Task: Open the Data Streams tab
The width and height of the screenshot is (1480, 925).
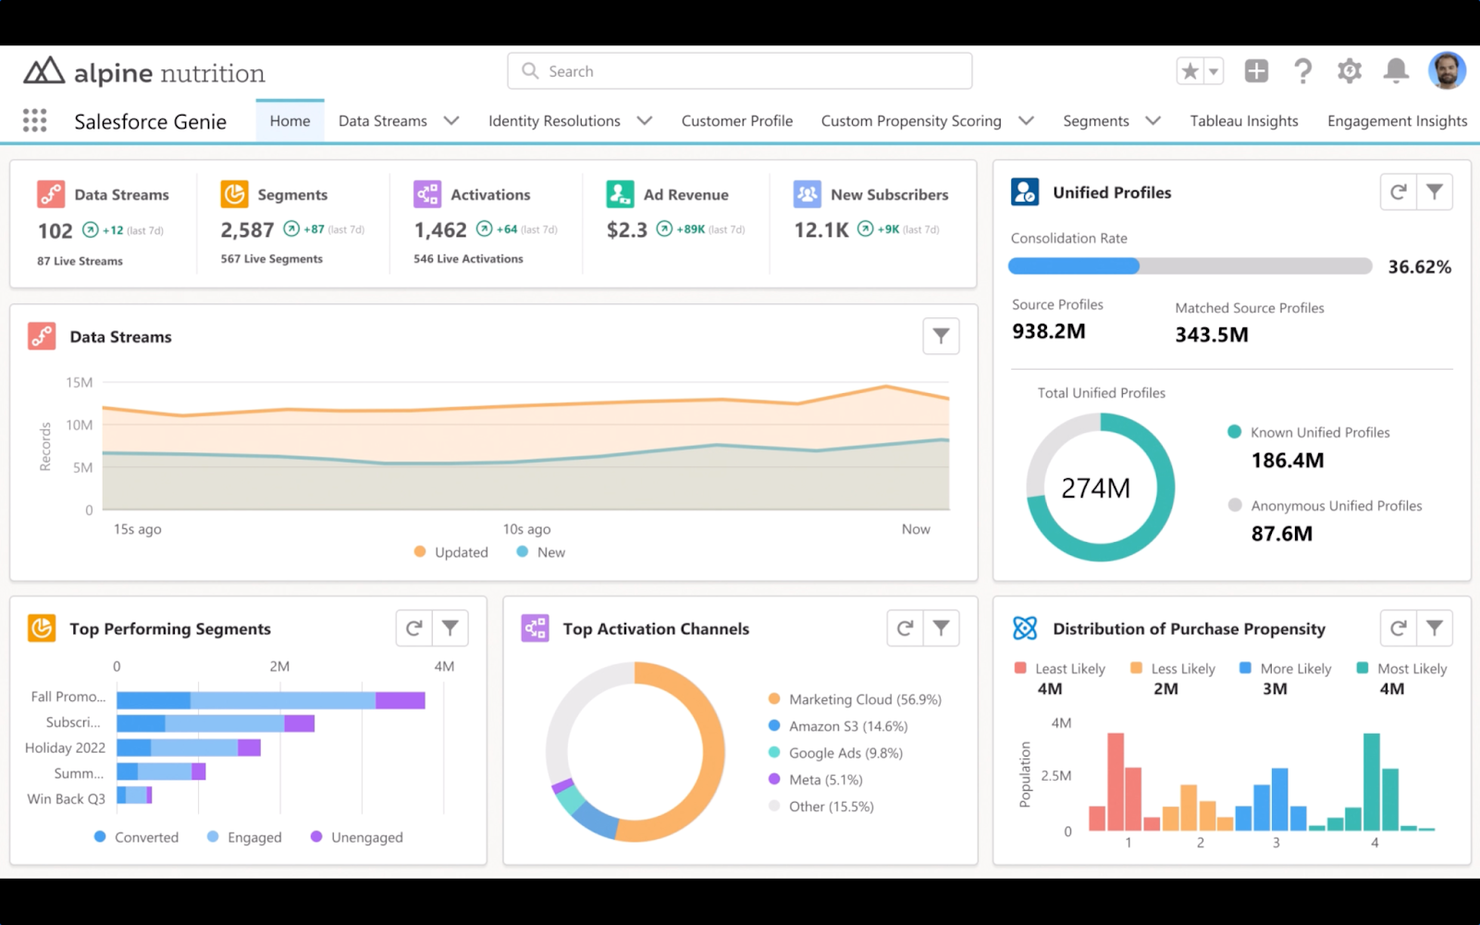Action: click(x=383, y=121)
